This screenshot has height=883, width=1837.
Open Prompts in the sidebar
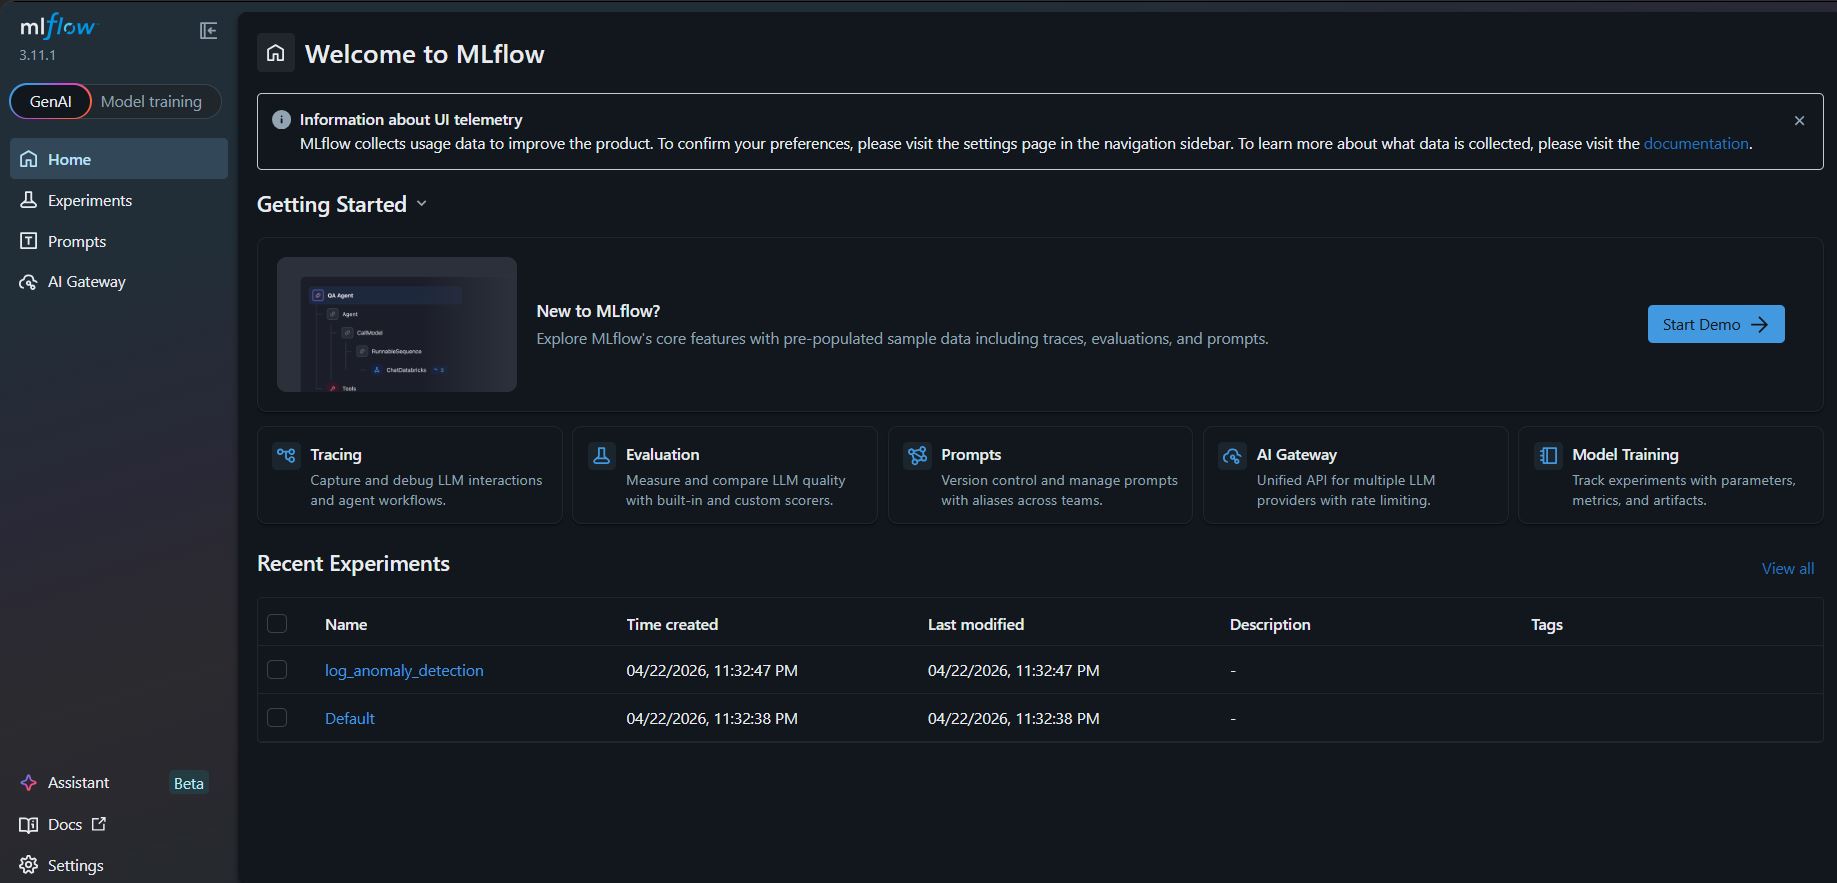[119, 241]
